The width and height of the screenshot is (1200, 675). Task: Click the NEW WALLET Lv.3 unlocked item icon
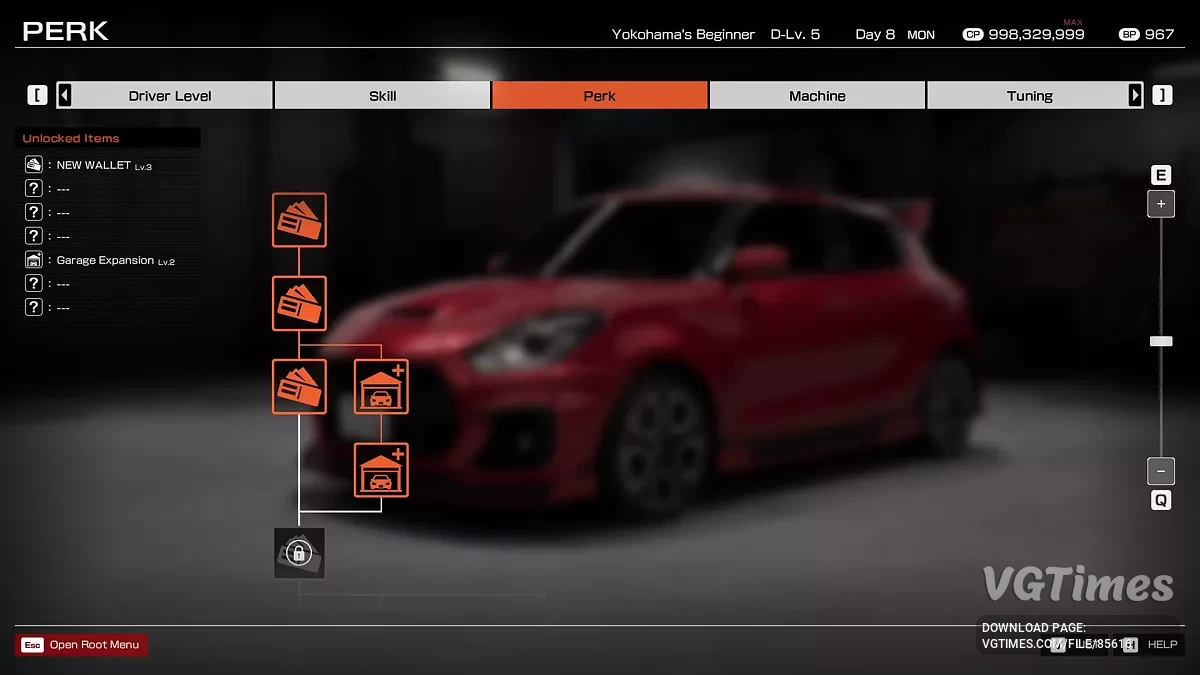click(x=32, y=164)
